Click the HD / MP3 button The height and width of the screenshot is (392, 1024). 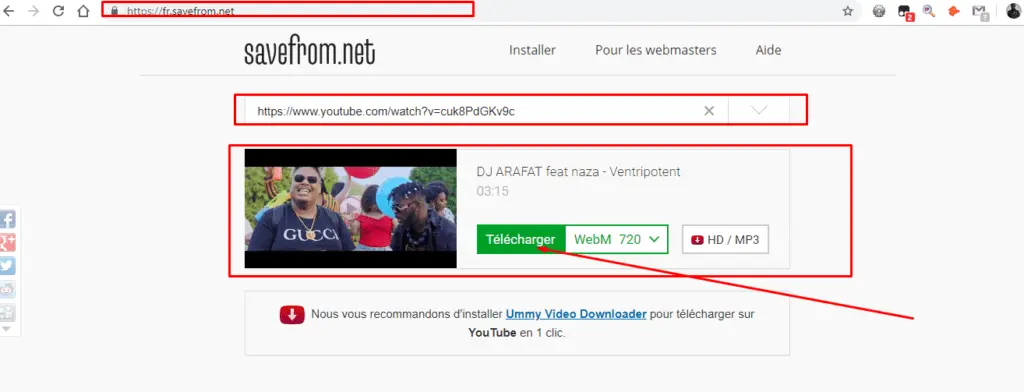(726, 240)
